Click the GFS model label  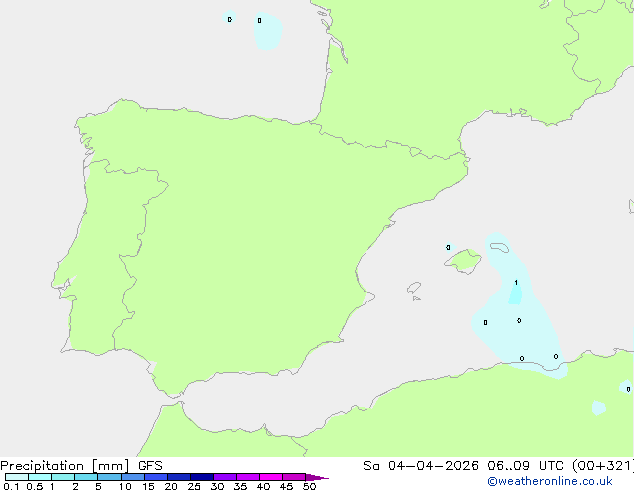150,466
